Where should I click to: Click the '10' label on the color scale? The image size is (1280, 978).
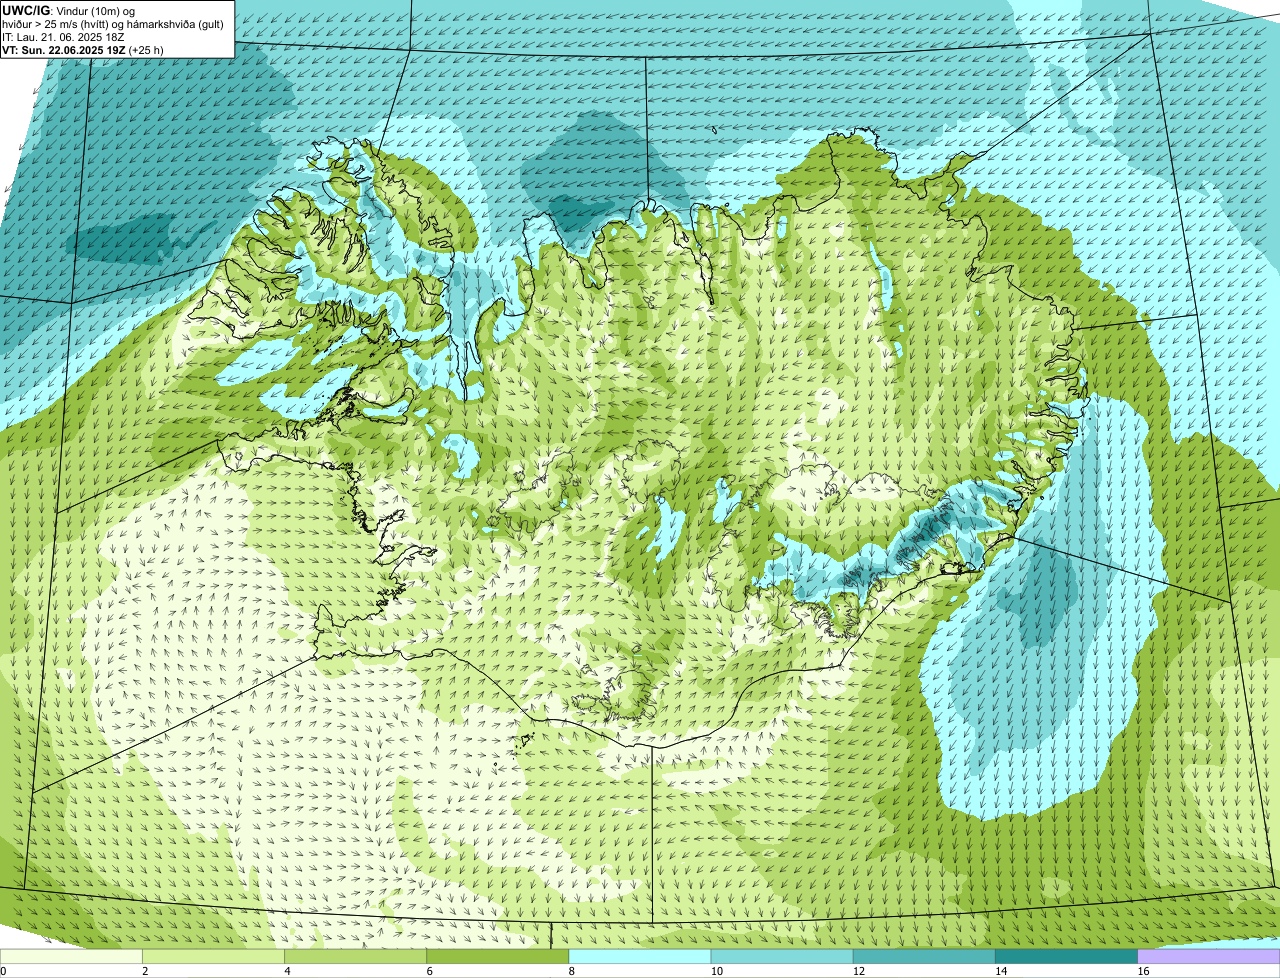tap(716, 971)
